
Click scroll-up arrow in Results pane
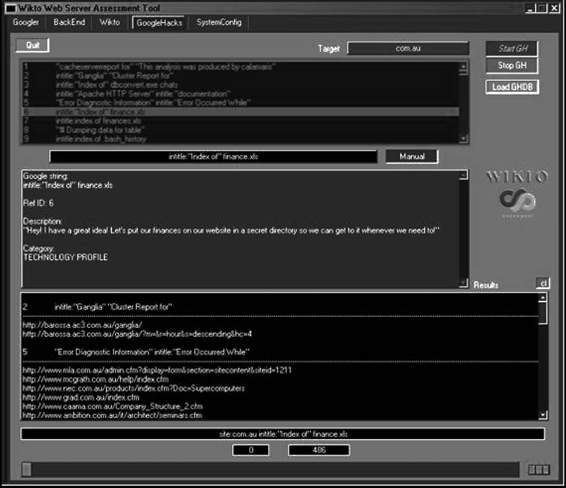tap(543, 298)
